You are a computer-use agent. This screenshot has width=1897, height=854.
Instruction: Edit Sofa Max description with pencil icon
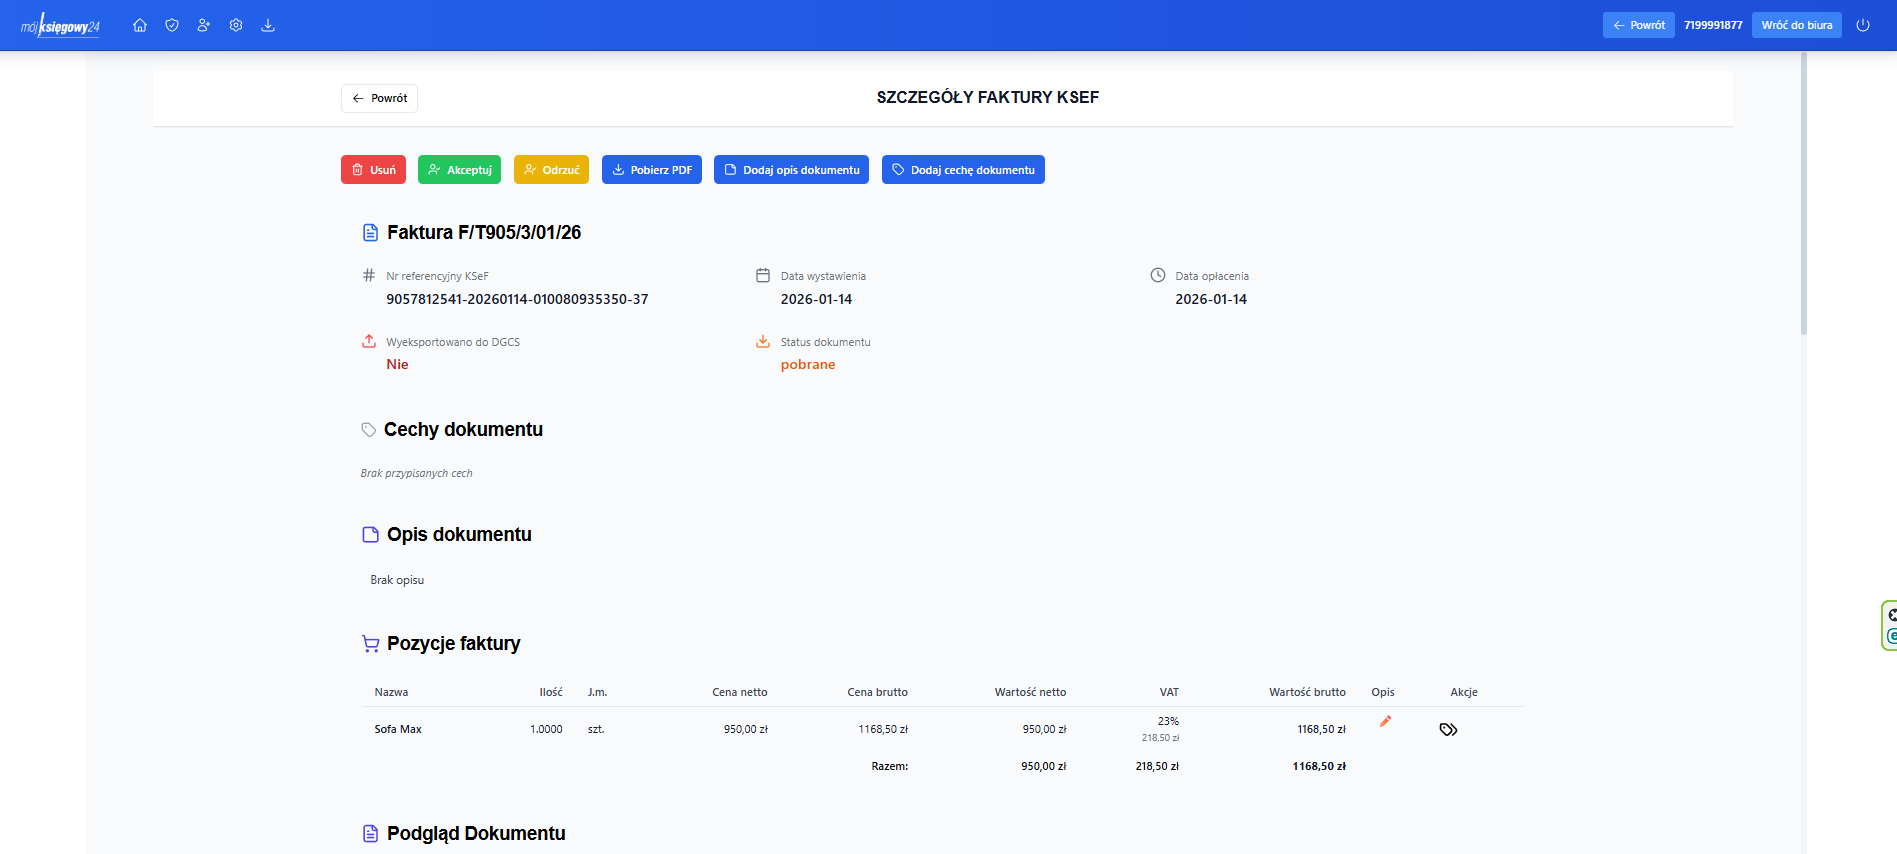(x=1385, y=721)
